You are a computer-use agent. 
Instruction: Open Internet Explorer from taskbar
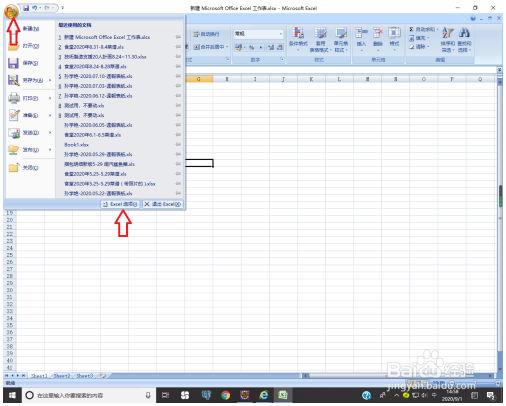click(x=264, y=395)
